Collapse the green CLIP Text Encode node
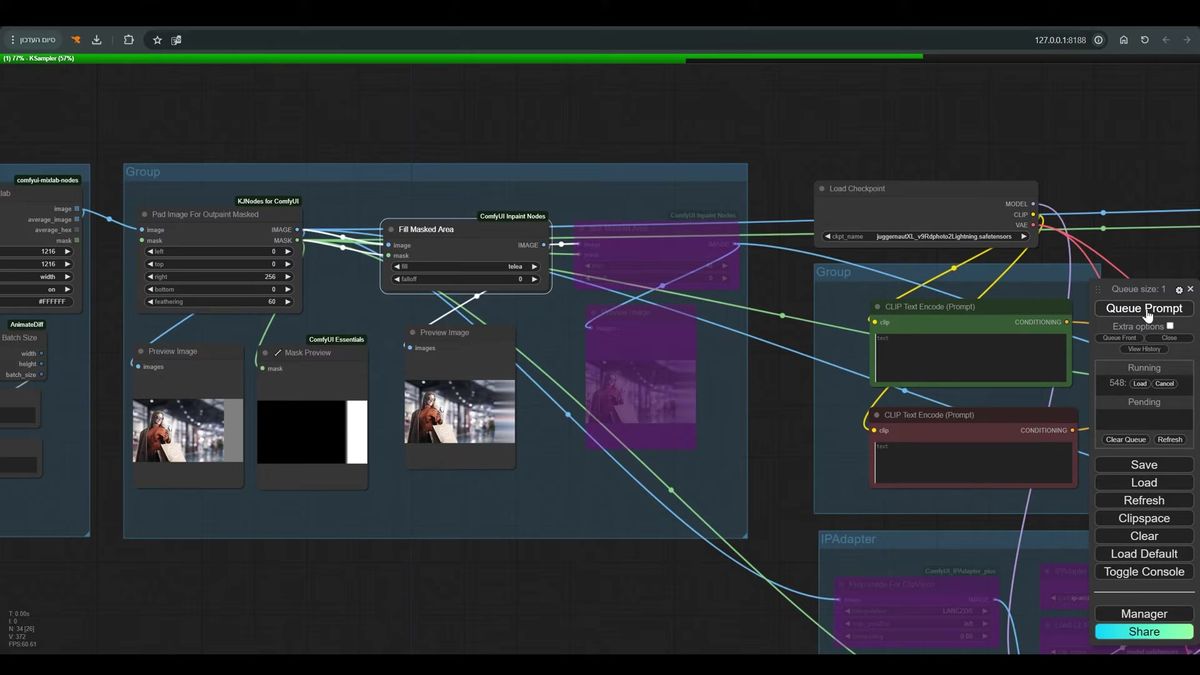 878,307
